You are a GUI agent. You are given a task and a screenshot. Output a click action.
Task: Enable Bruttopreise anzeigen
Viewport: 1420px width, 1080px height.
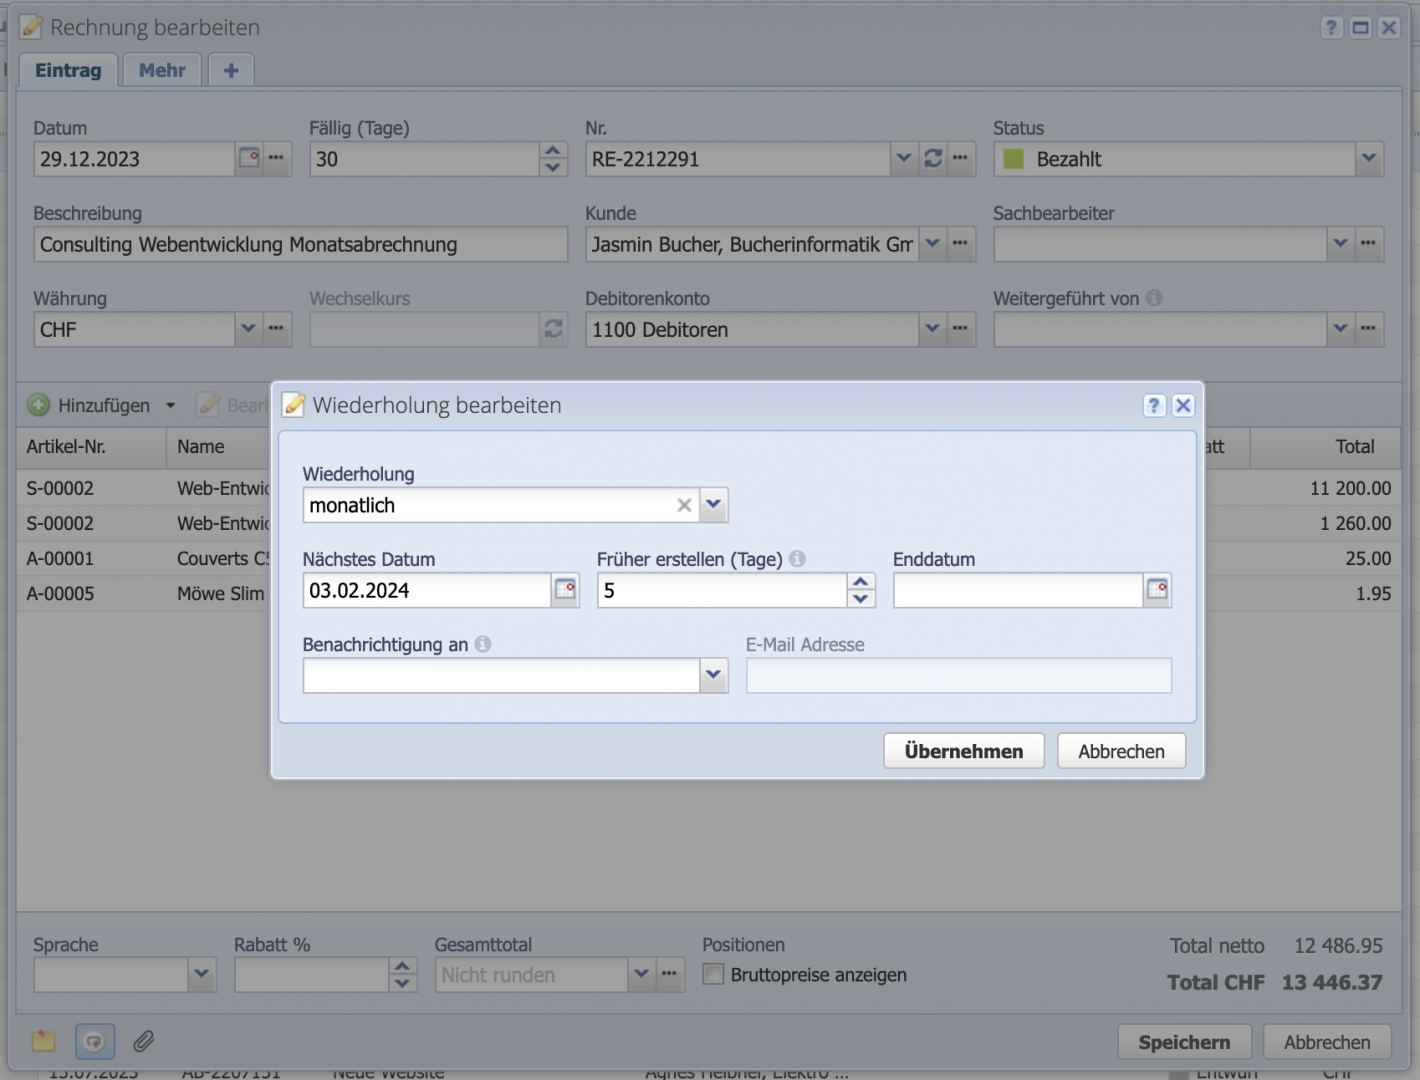coord(713,974)
